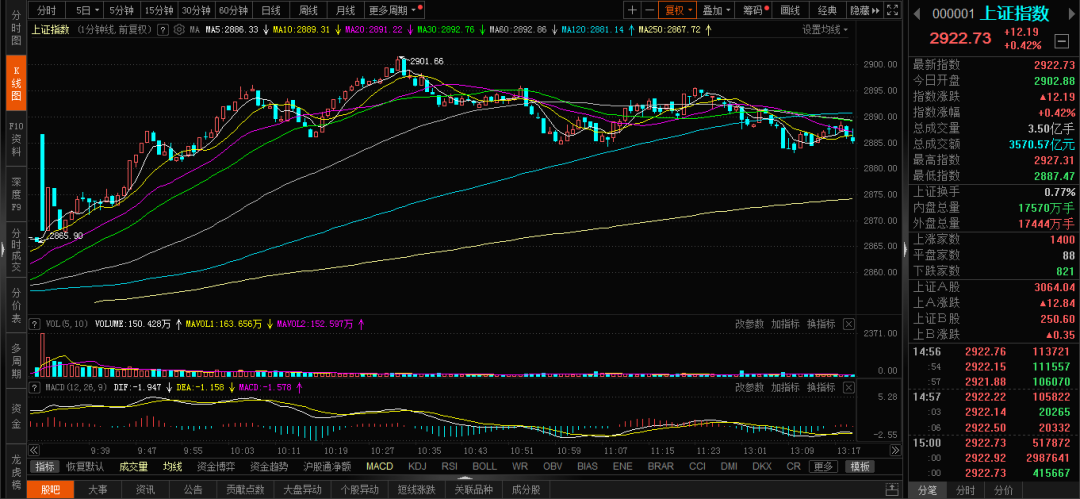Open 叠加 overlay dropdown
This screenshot has height=499, width=1080.
pyautogui.click(x=716, y=10)
